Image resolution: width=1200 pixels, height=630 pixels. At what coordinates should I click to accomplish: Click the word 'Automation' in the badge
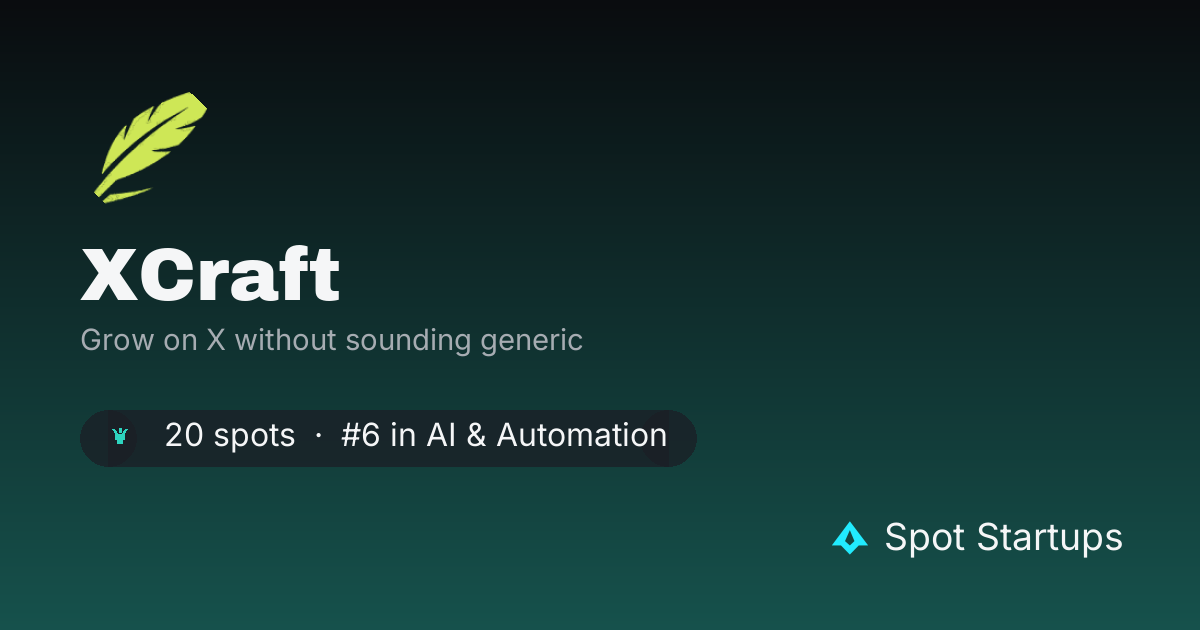pyautogui.click(x=582, y=436)
